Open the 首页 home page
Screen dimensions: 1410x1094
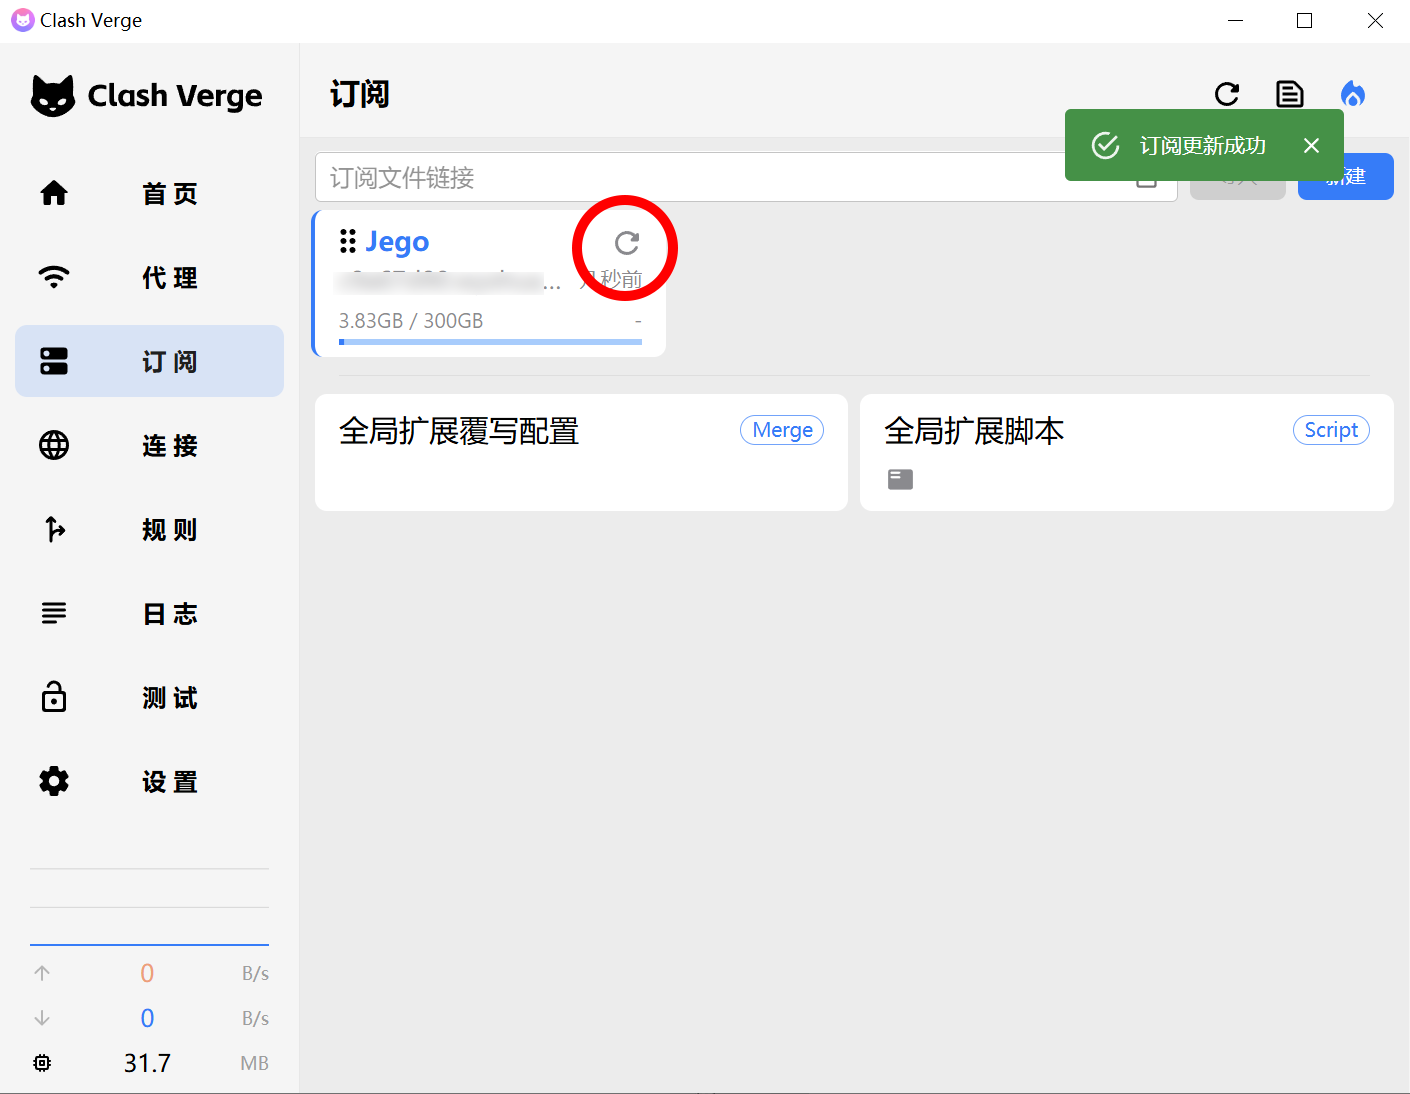click(149, 194)
